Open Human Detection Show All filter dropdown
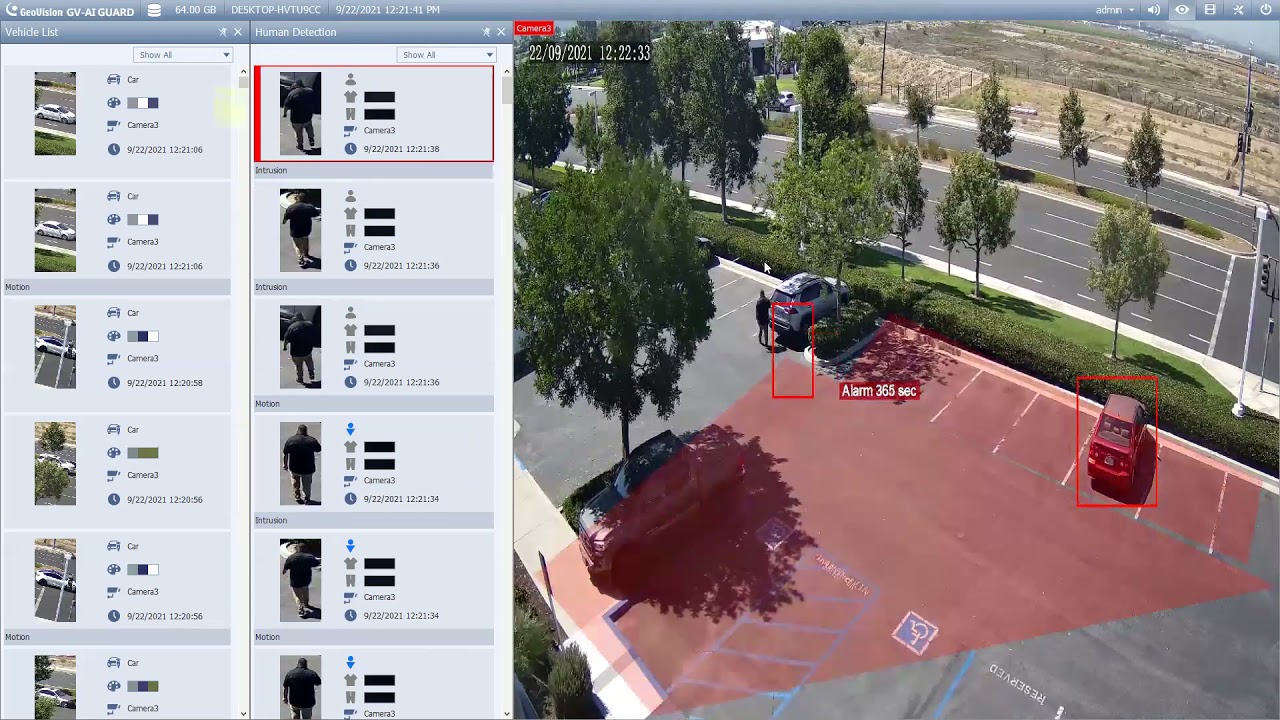The width and height of the screenshot is (1280, 720). tap(446, 55)
